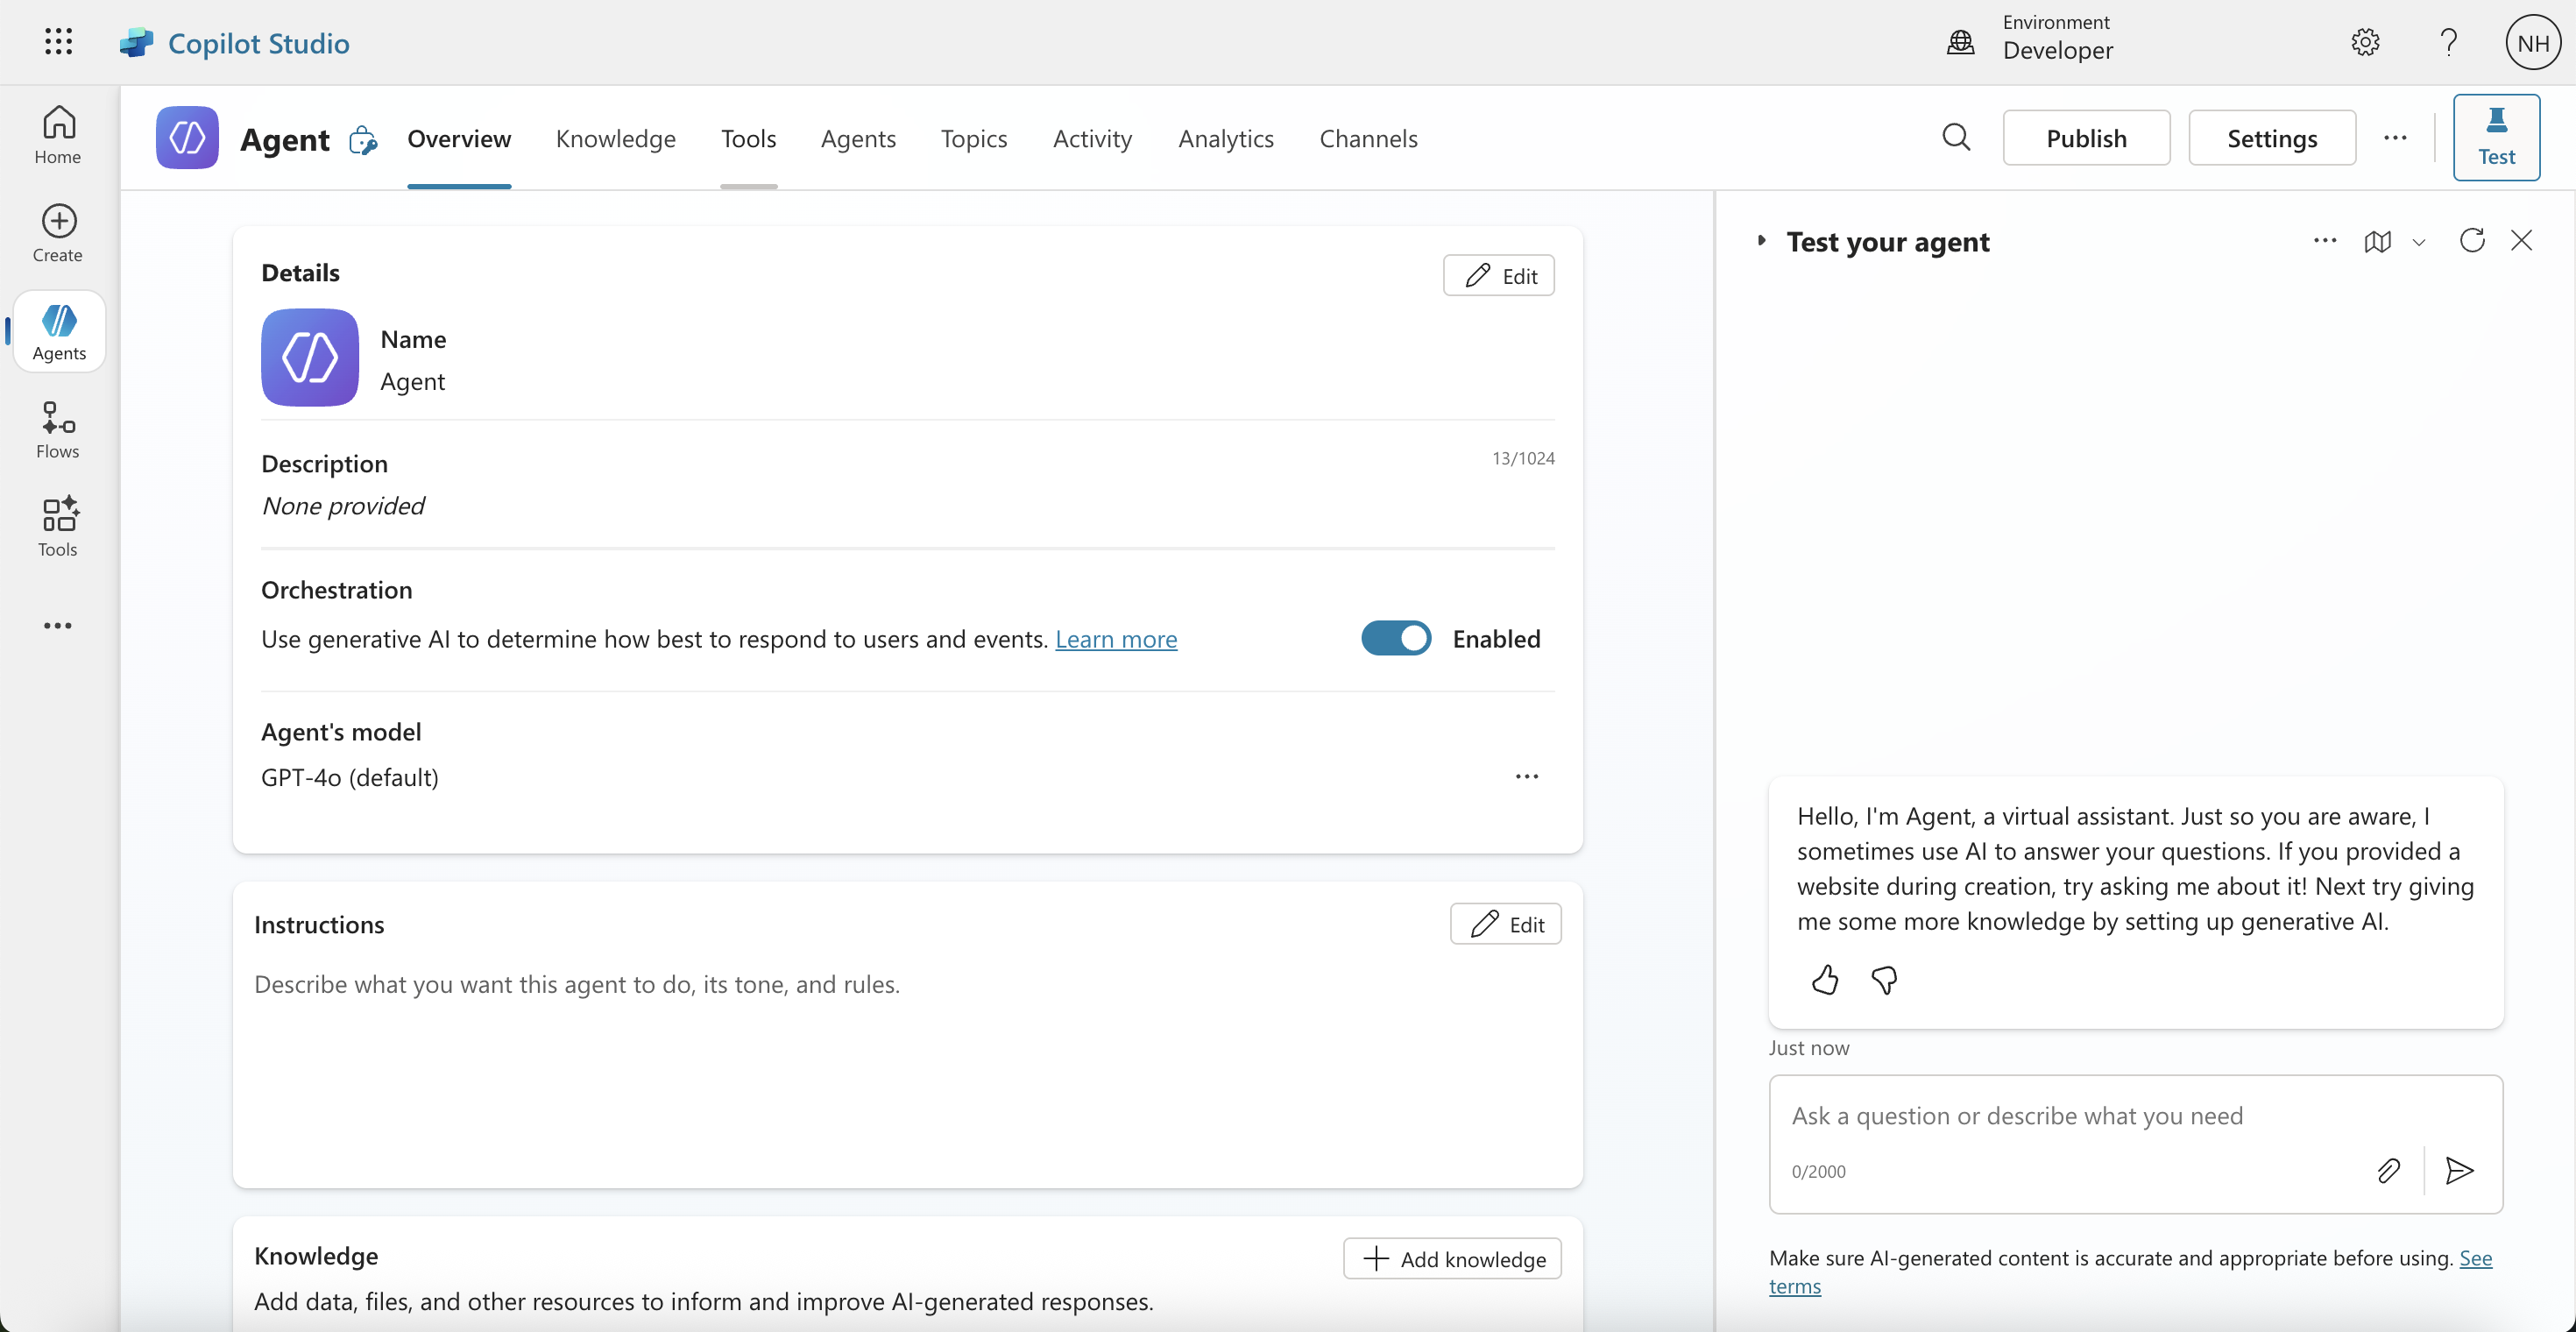
Task: Switch to the Knowledge tab
Action: pos(615,138)
